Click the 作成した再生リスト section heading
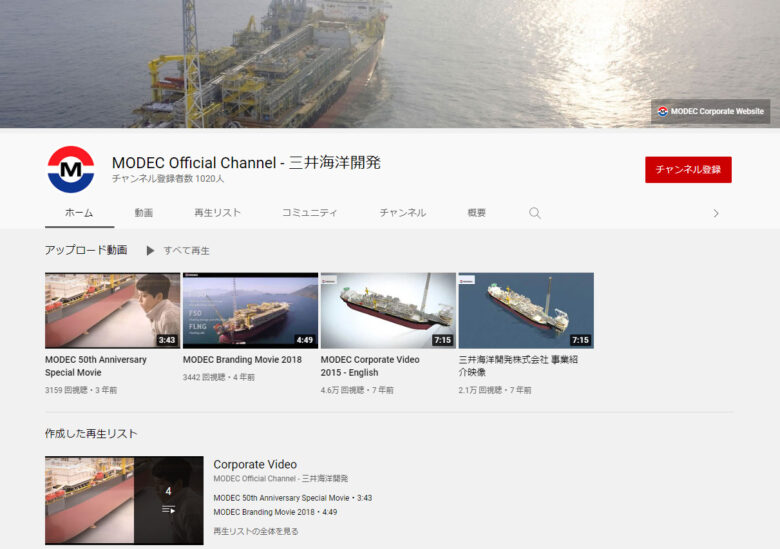Viewport: 780px width, 549px height. pyautogui.click(x=91, y=434)
